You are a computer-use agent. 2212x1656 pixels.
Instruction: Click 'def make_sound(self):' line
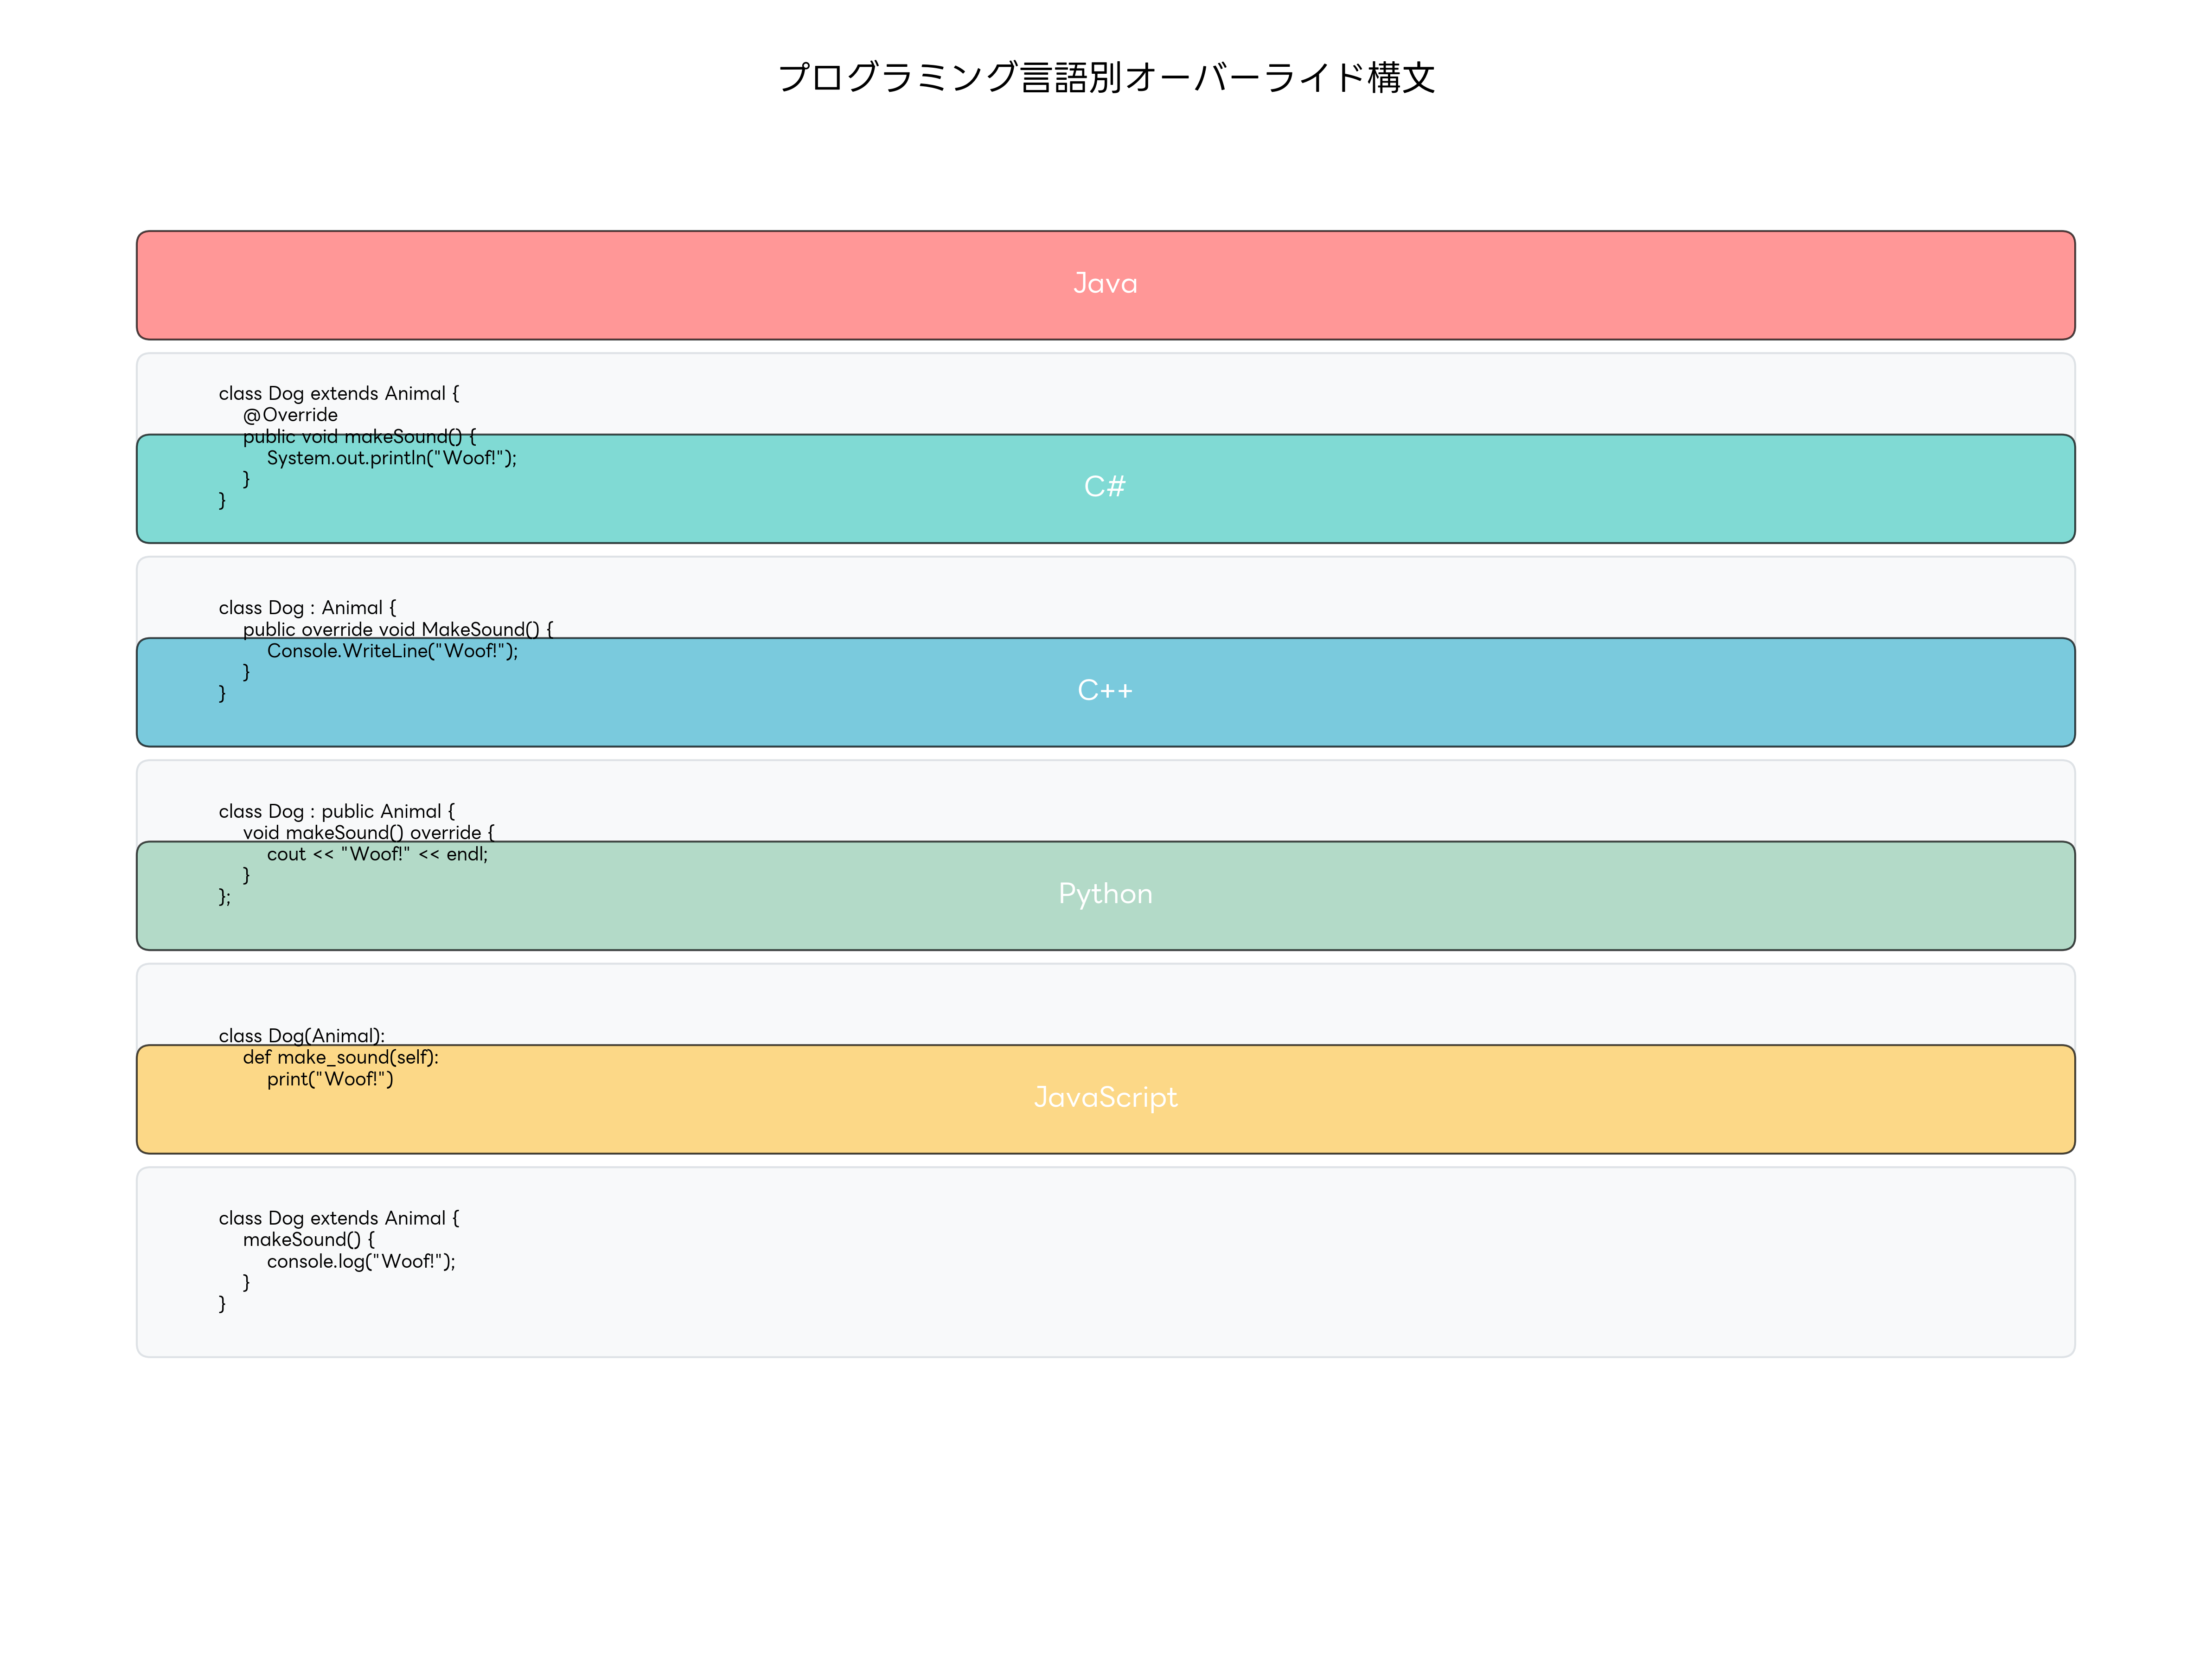[x=341, y=1057]
